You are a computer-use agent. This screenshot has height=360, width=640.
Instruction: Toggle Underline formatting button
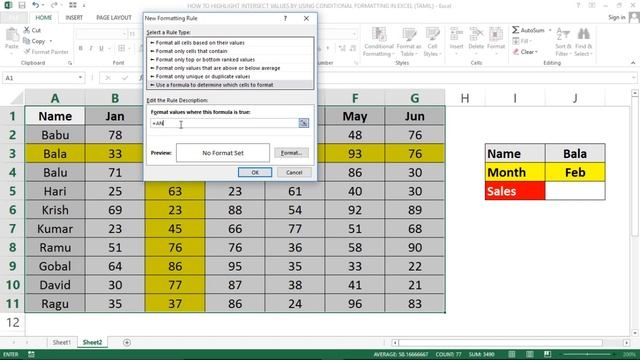pos(101,48)
